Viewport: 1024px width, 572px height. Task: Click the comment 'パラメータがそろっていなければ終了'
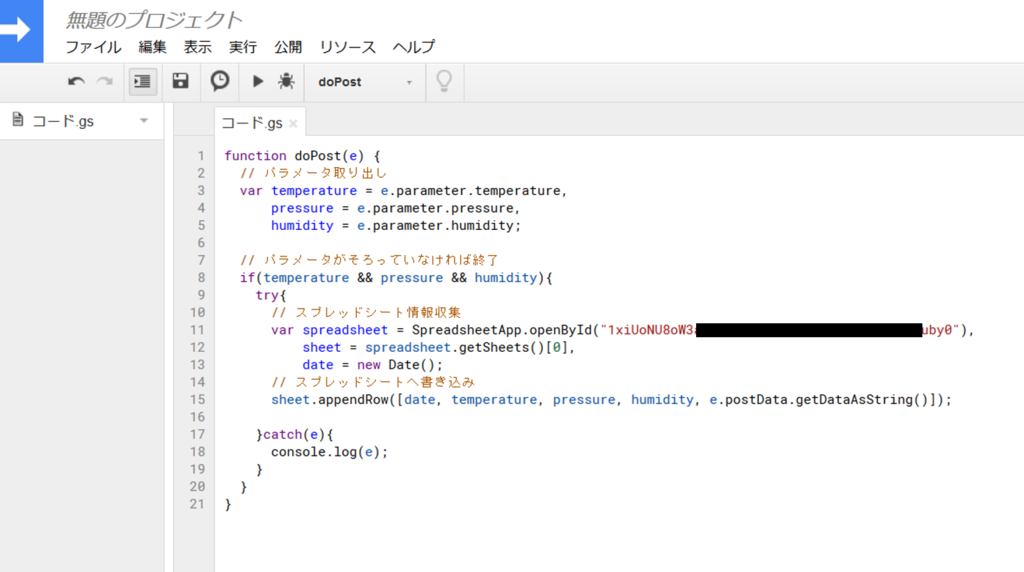(381, 260)
